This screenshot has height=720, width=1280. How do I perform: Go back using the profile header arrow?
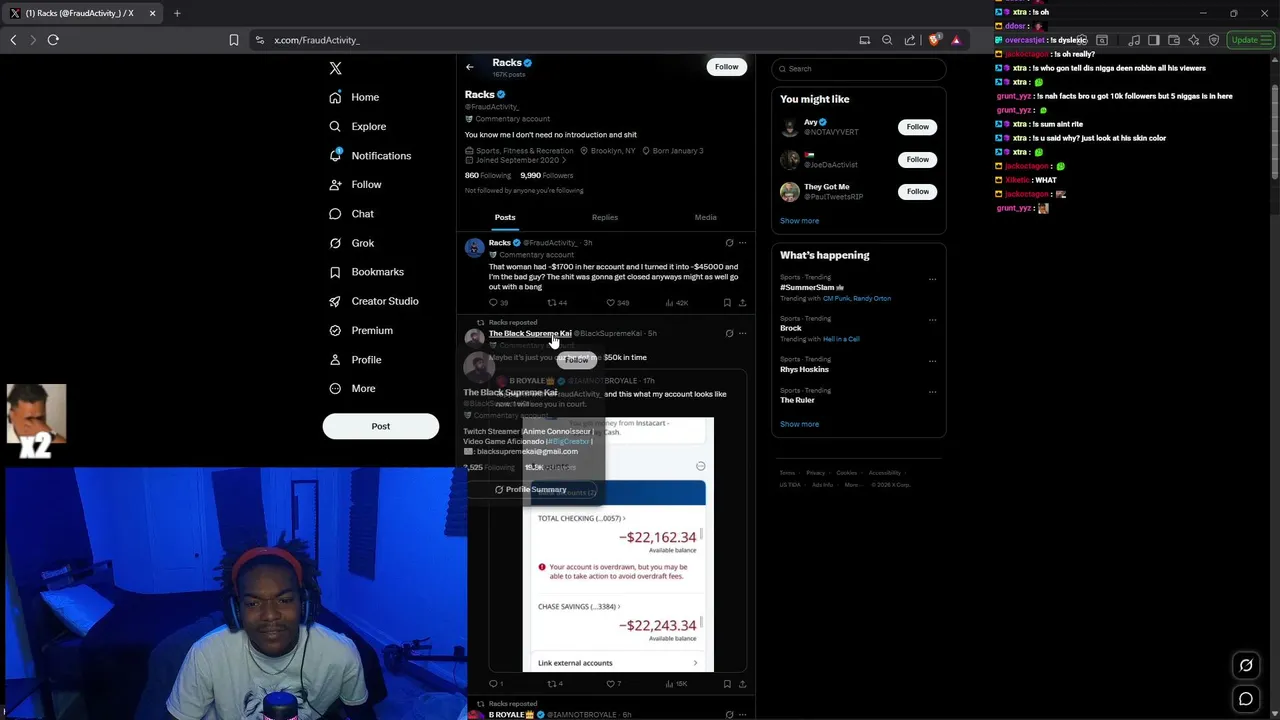[x=470, y=67]
